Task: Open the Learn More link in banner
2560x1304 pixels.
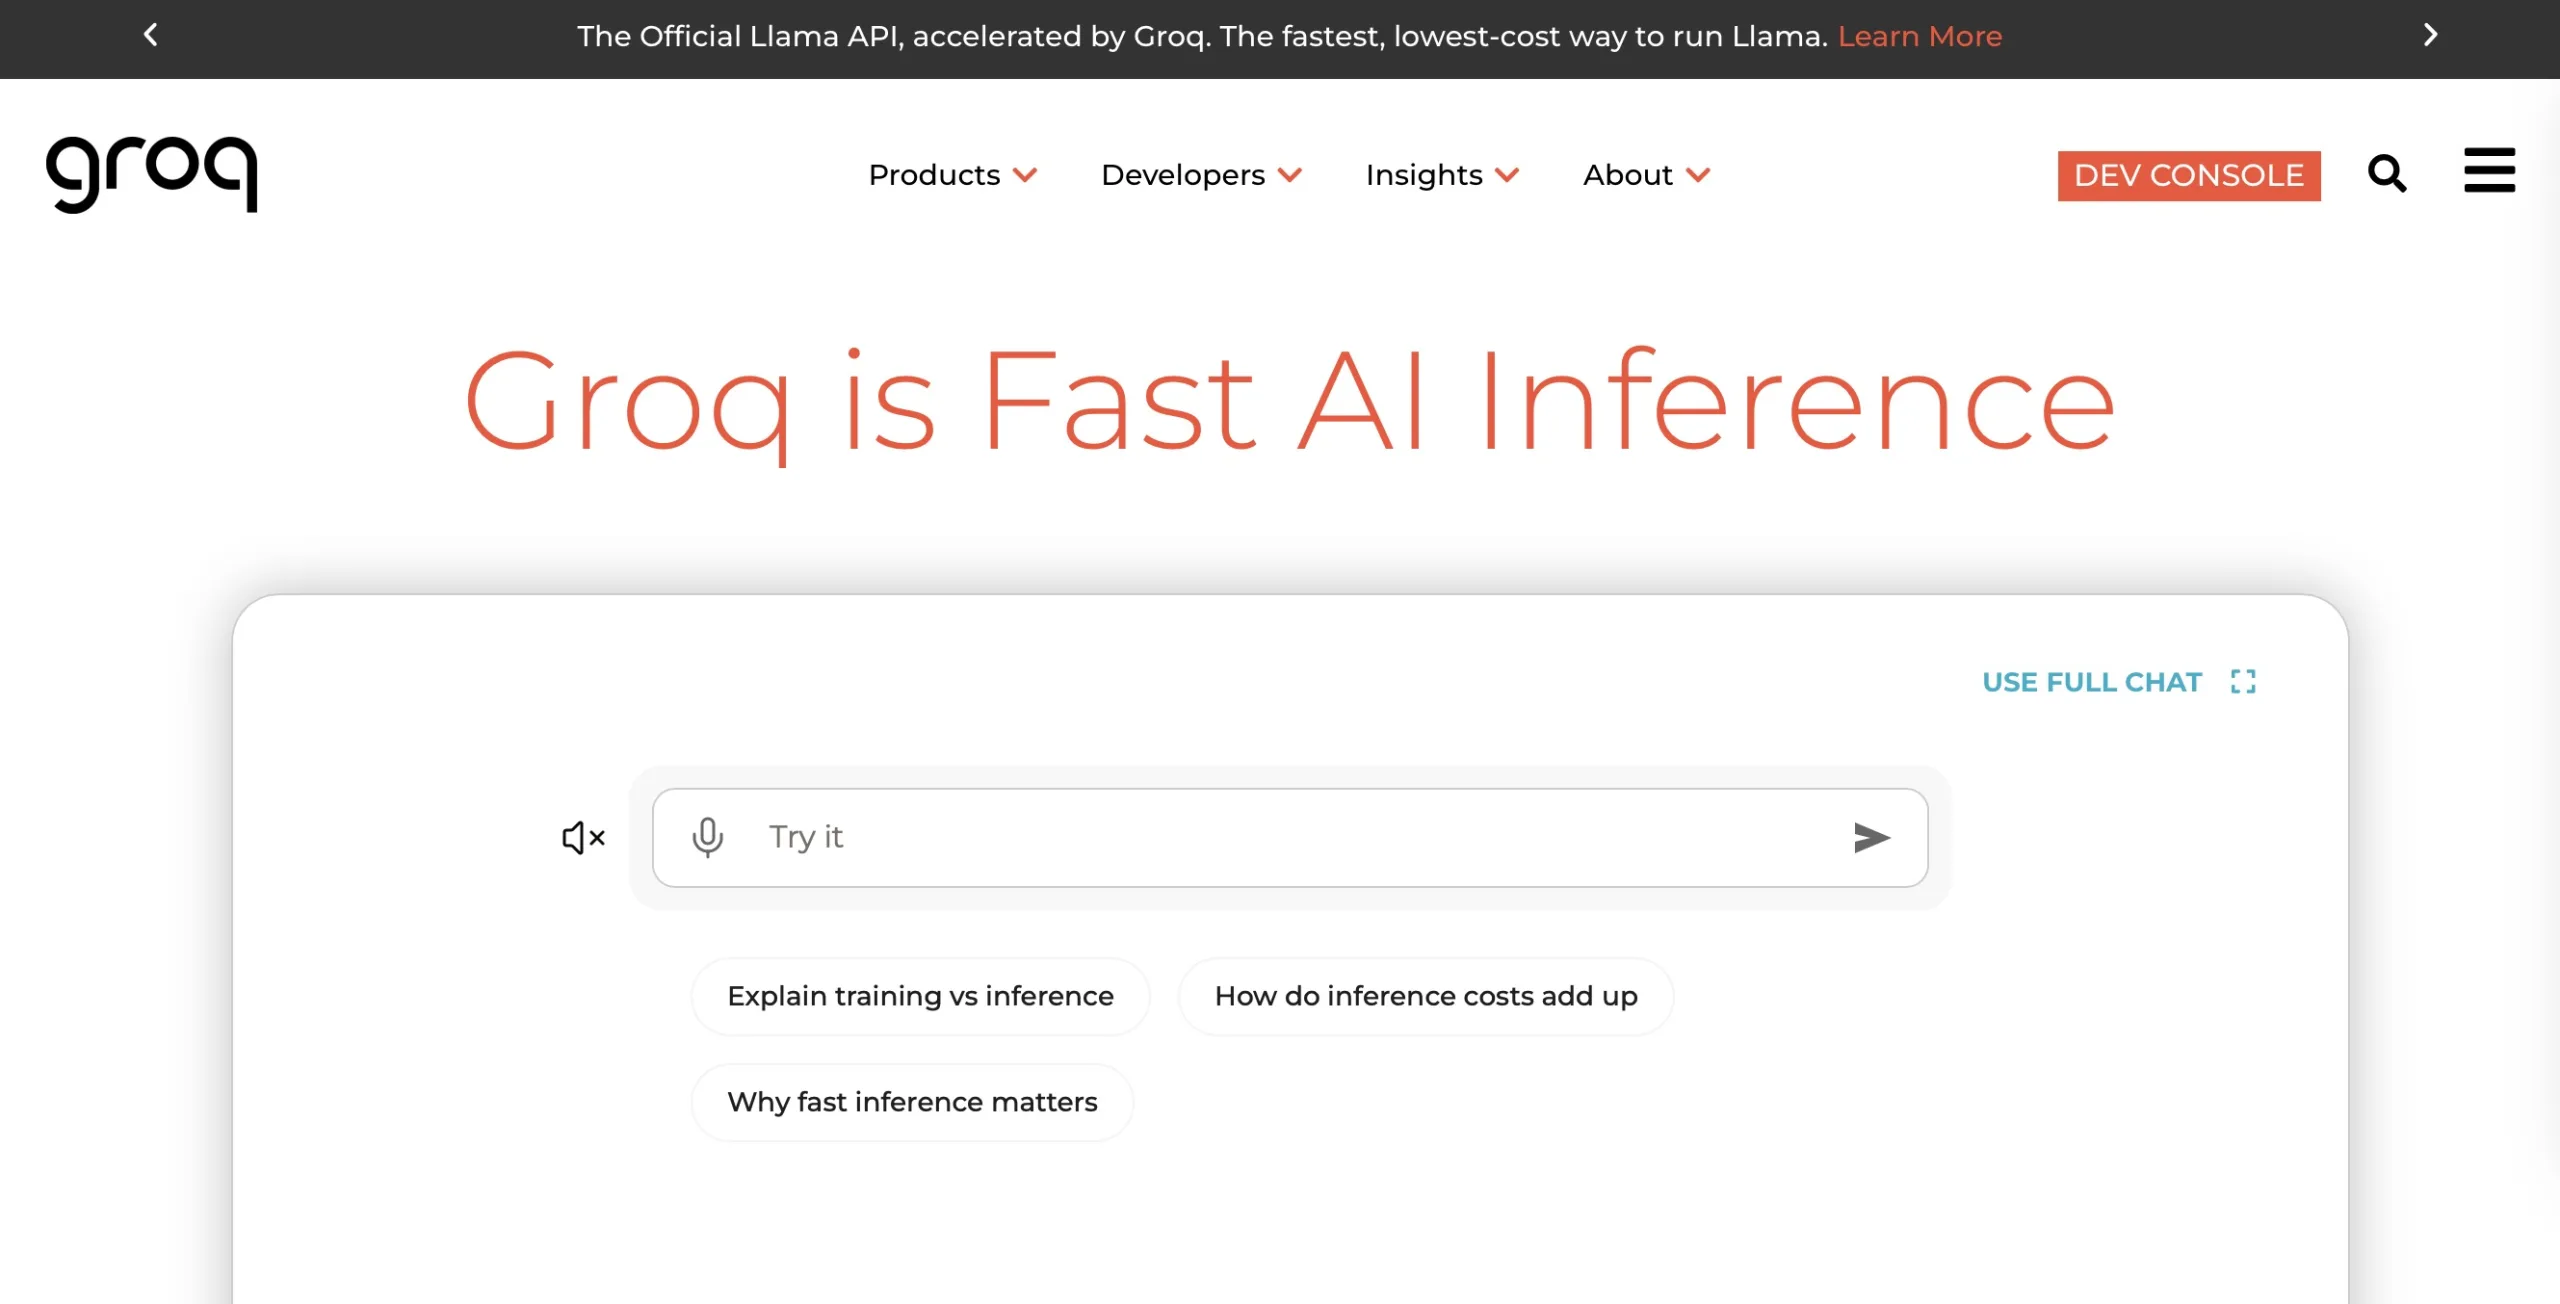Action: pyautogui.click(x=1920, y=37)
